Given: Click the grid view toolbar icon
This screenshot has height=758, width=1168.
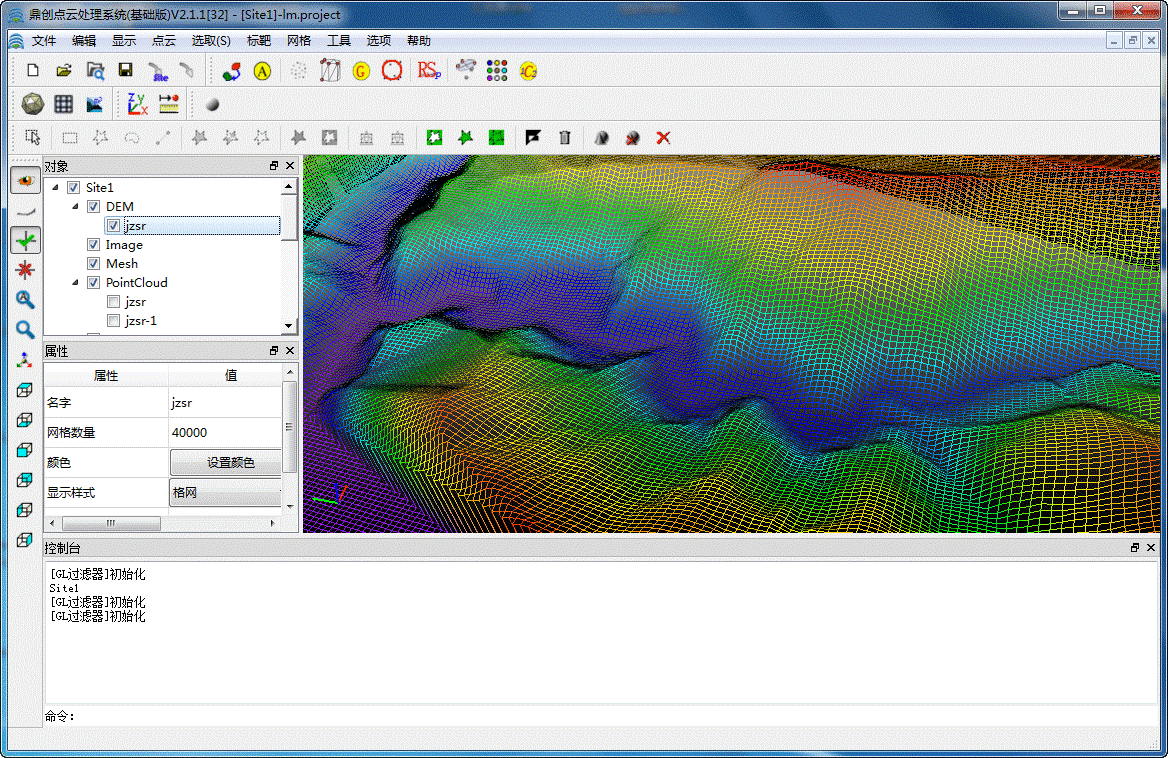Looking at the screenshot, I should 63,103.
